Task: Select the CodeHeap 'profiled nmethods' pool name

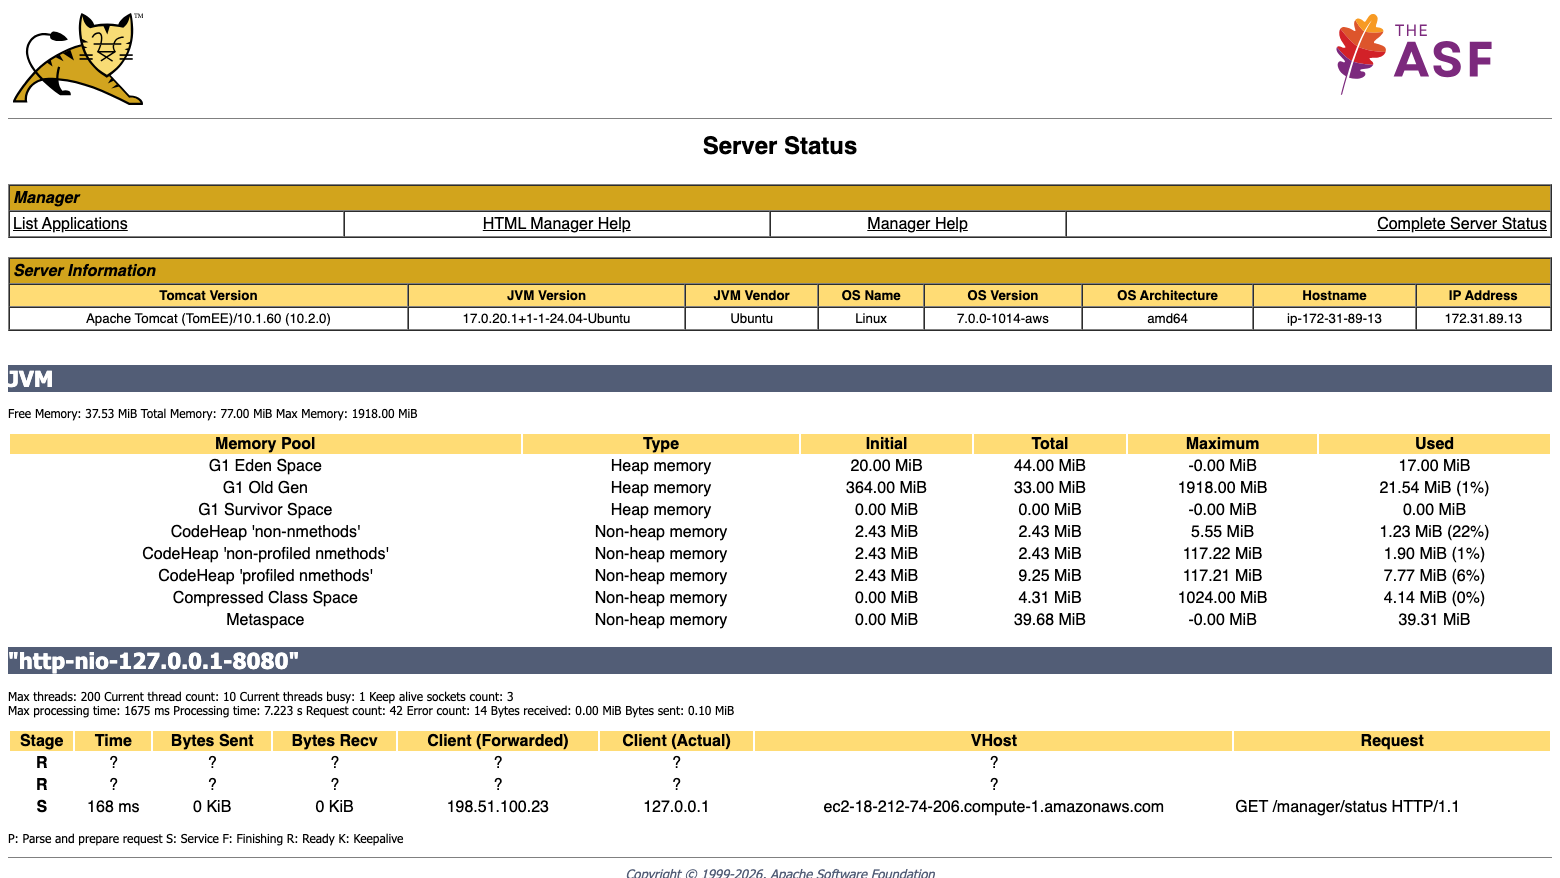Action: [265, 576]
